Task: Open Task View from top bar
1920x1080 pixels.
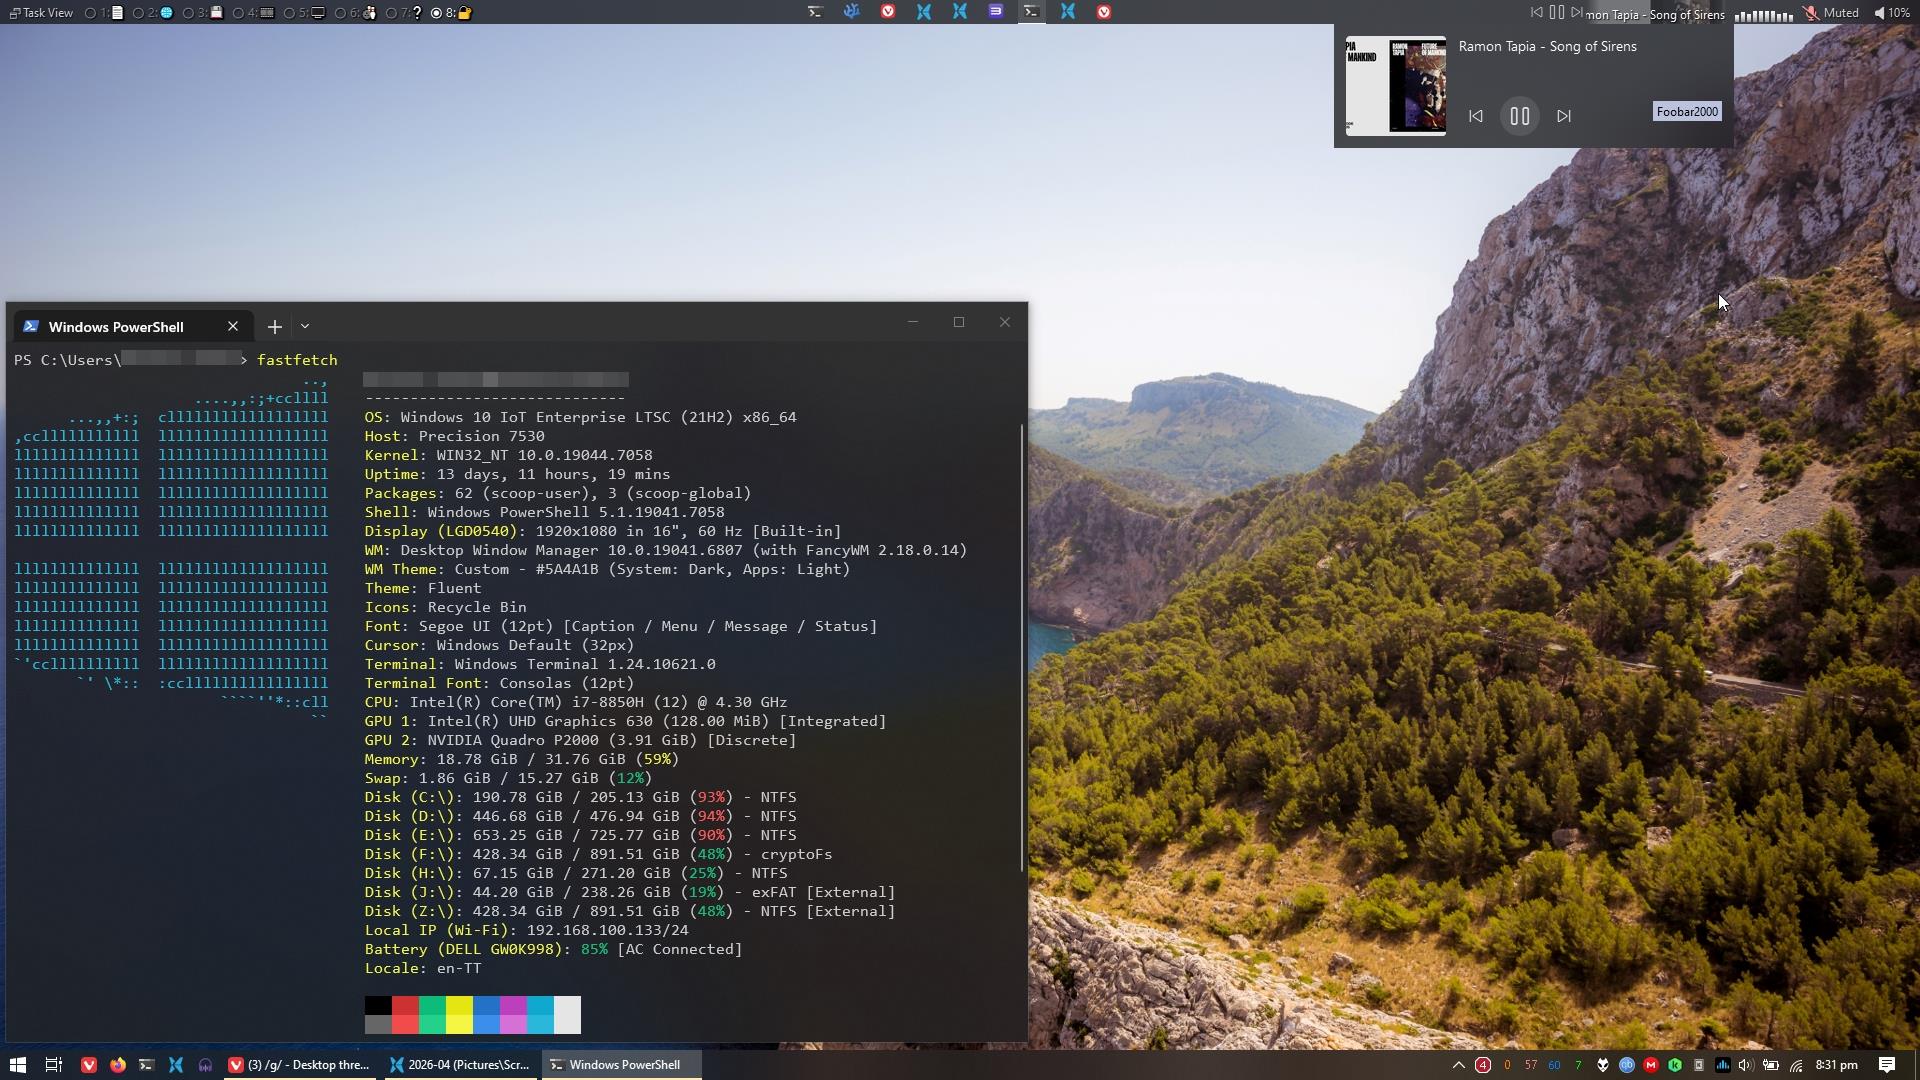Action: coord(40,13)
